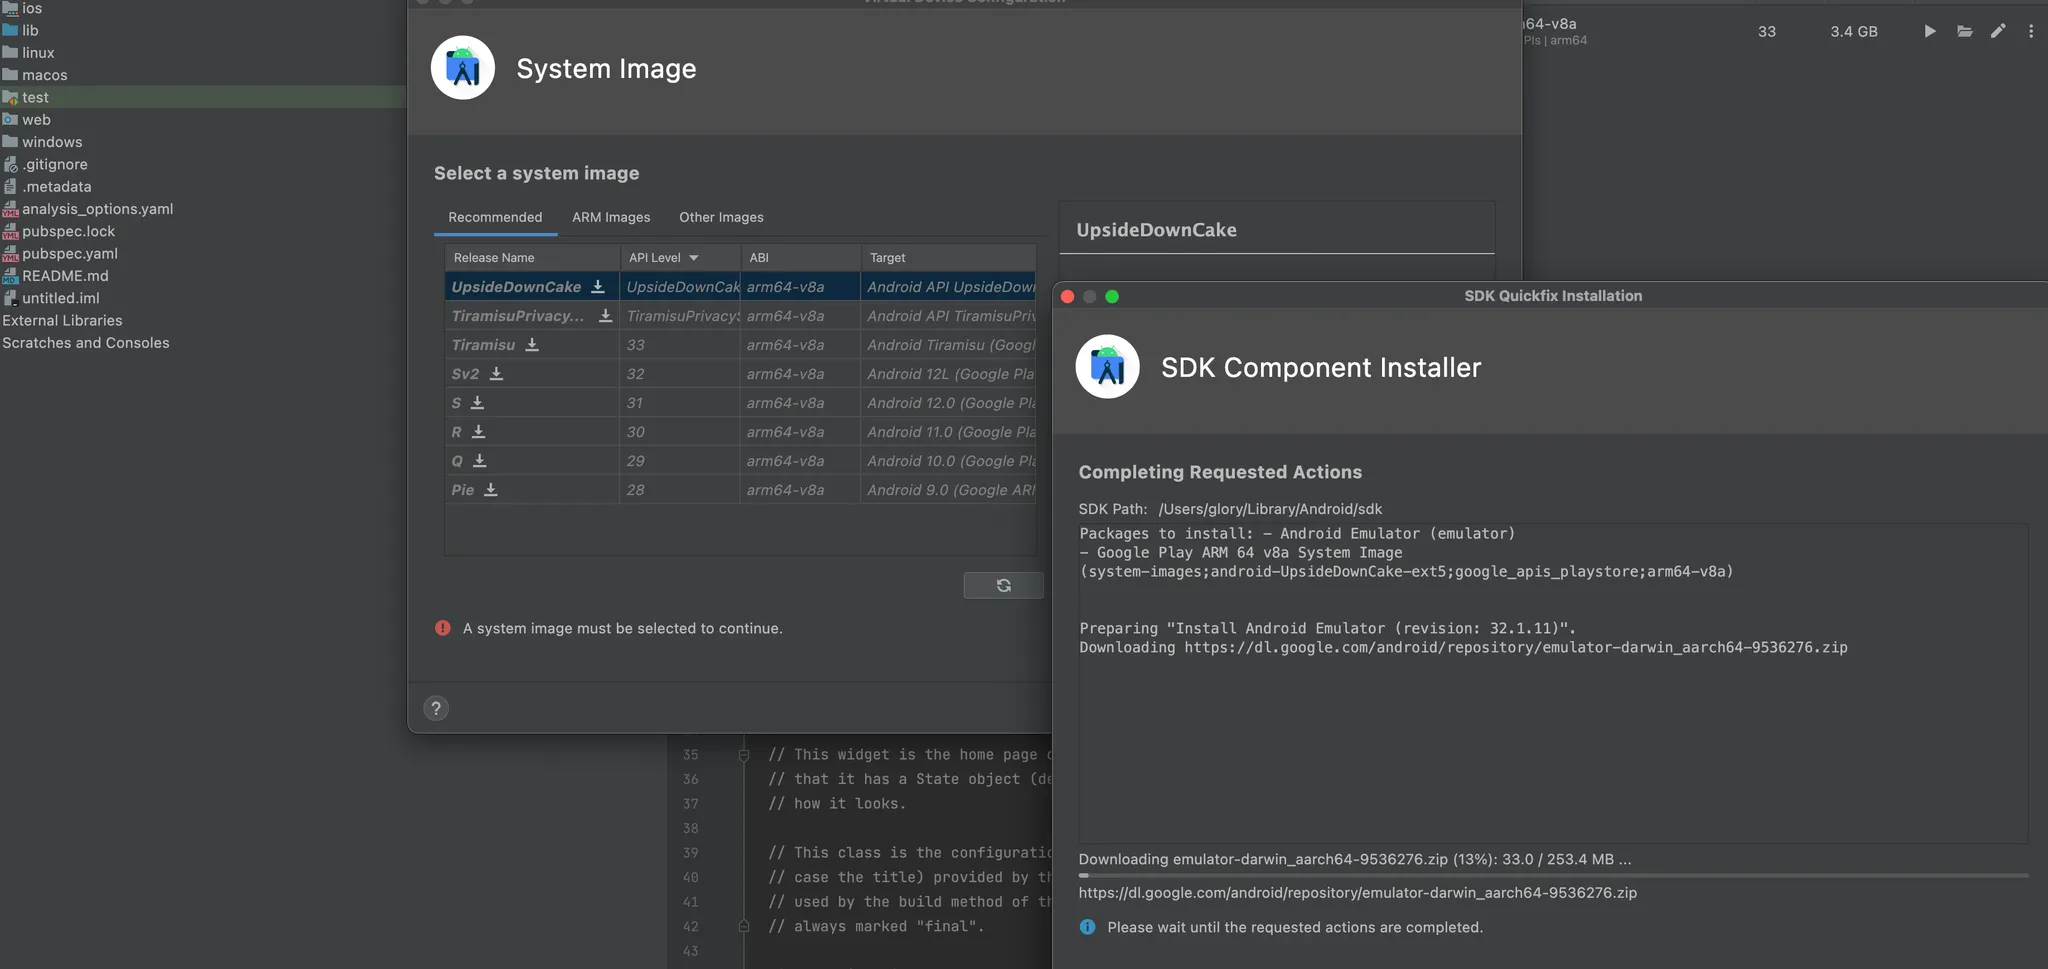Launch the emulator with the play icon

pos(1930,32)
